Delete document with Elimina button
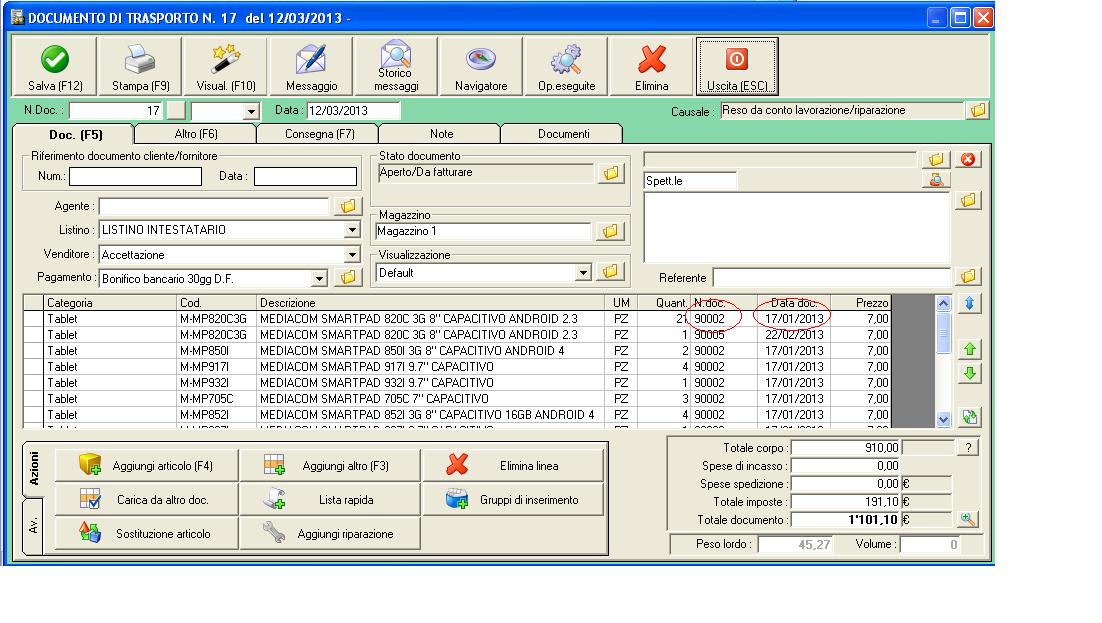Viewport: 1102px width, 623px height. click(652, 67)
